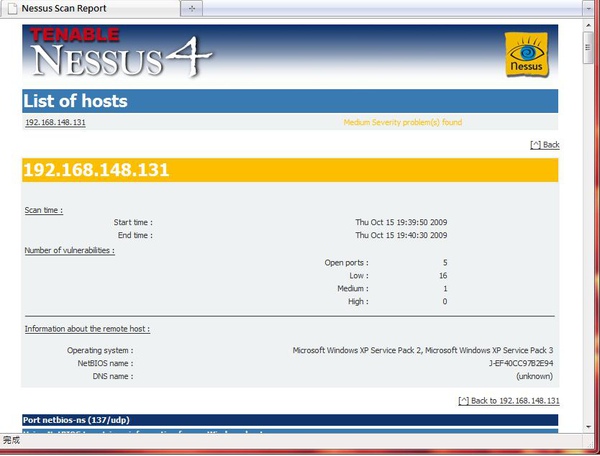This screenshot has height=456, width=600.
Task: Click the page icon on the Nessus tab
Action: tap(13, 8)
